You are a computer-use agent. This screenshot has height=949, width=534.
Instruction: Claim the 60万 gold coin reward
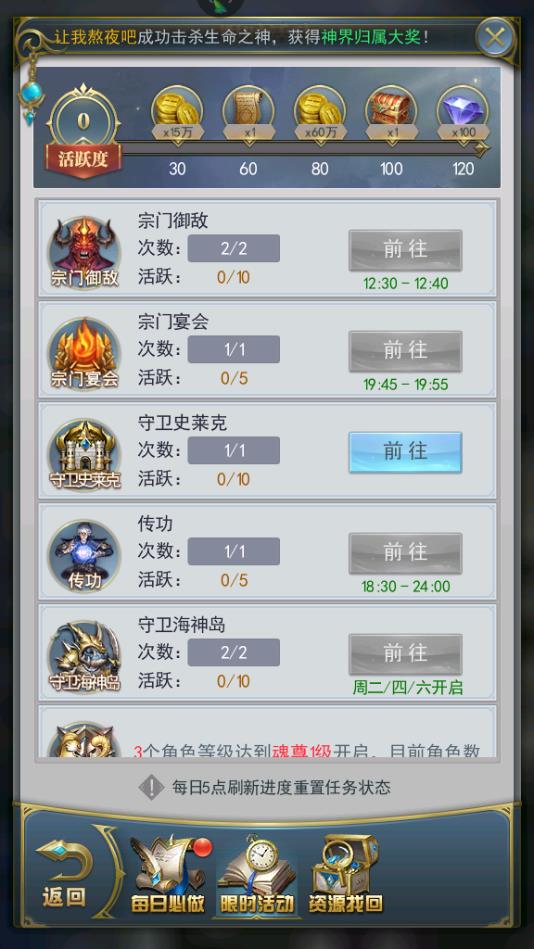click(320, 113)
